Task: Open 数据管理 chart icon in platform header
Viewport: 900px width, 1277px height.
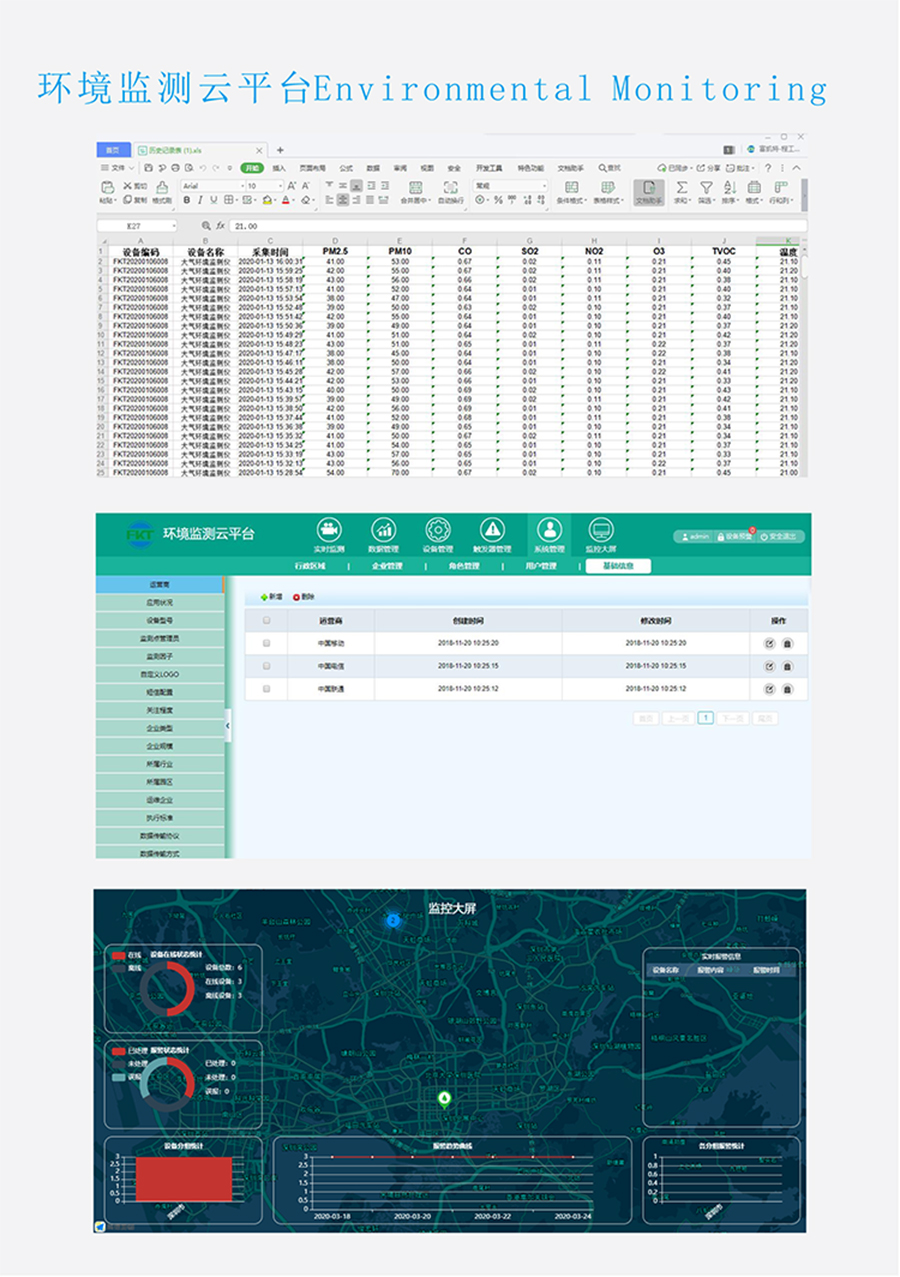Action: (383, 529)
